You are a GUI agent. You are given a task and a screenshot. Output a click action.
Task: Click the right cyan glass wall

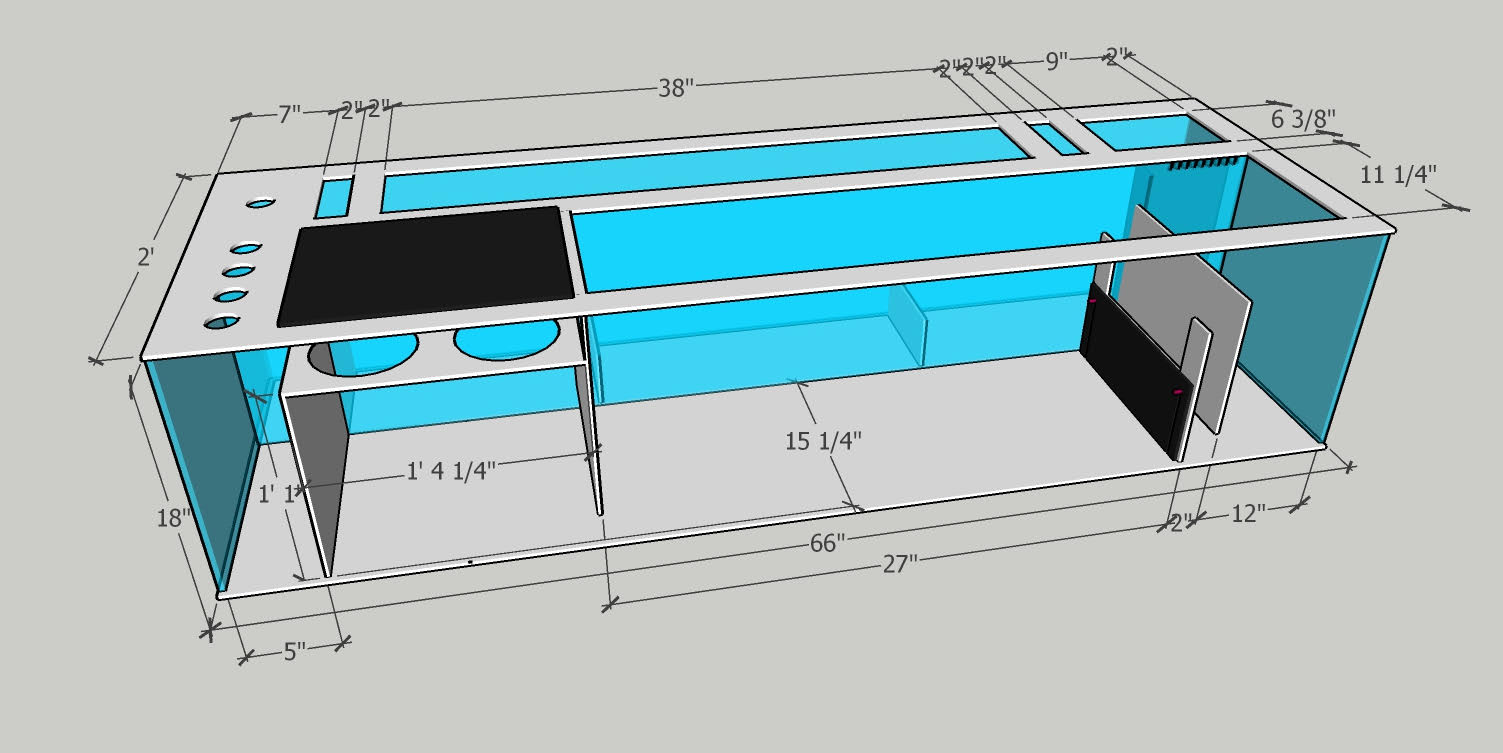(x=1300, y=320)
